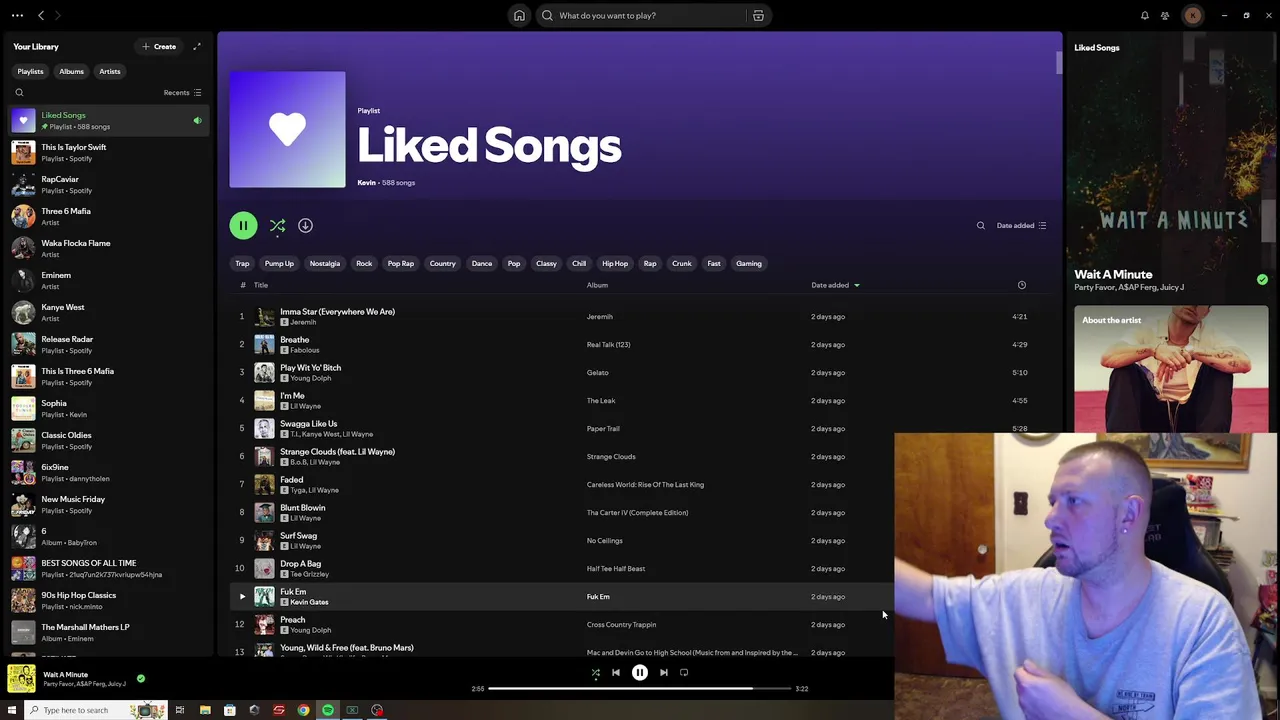Open the Paper Trail album link

tap(603, 428)
